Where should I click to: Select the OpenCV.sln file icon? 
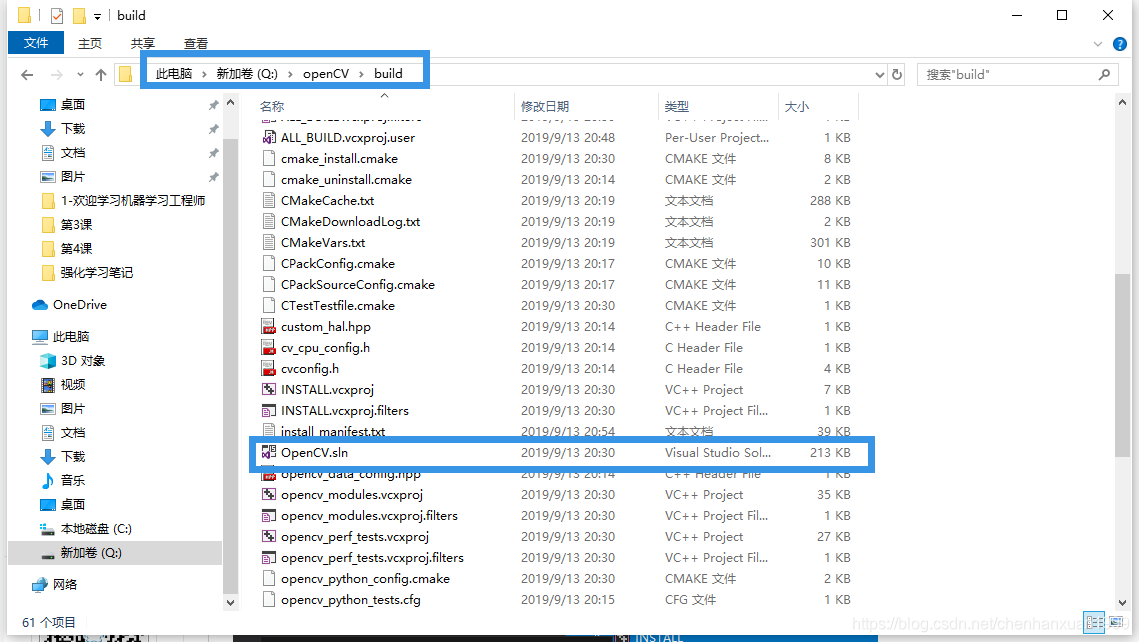pyautogui.click(x=269, y=452)
